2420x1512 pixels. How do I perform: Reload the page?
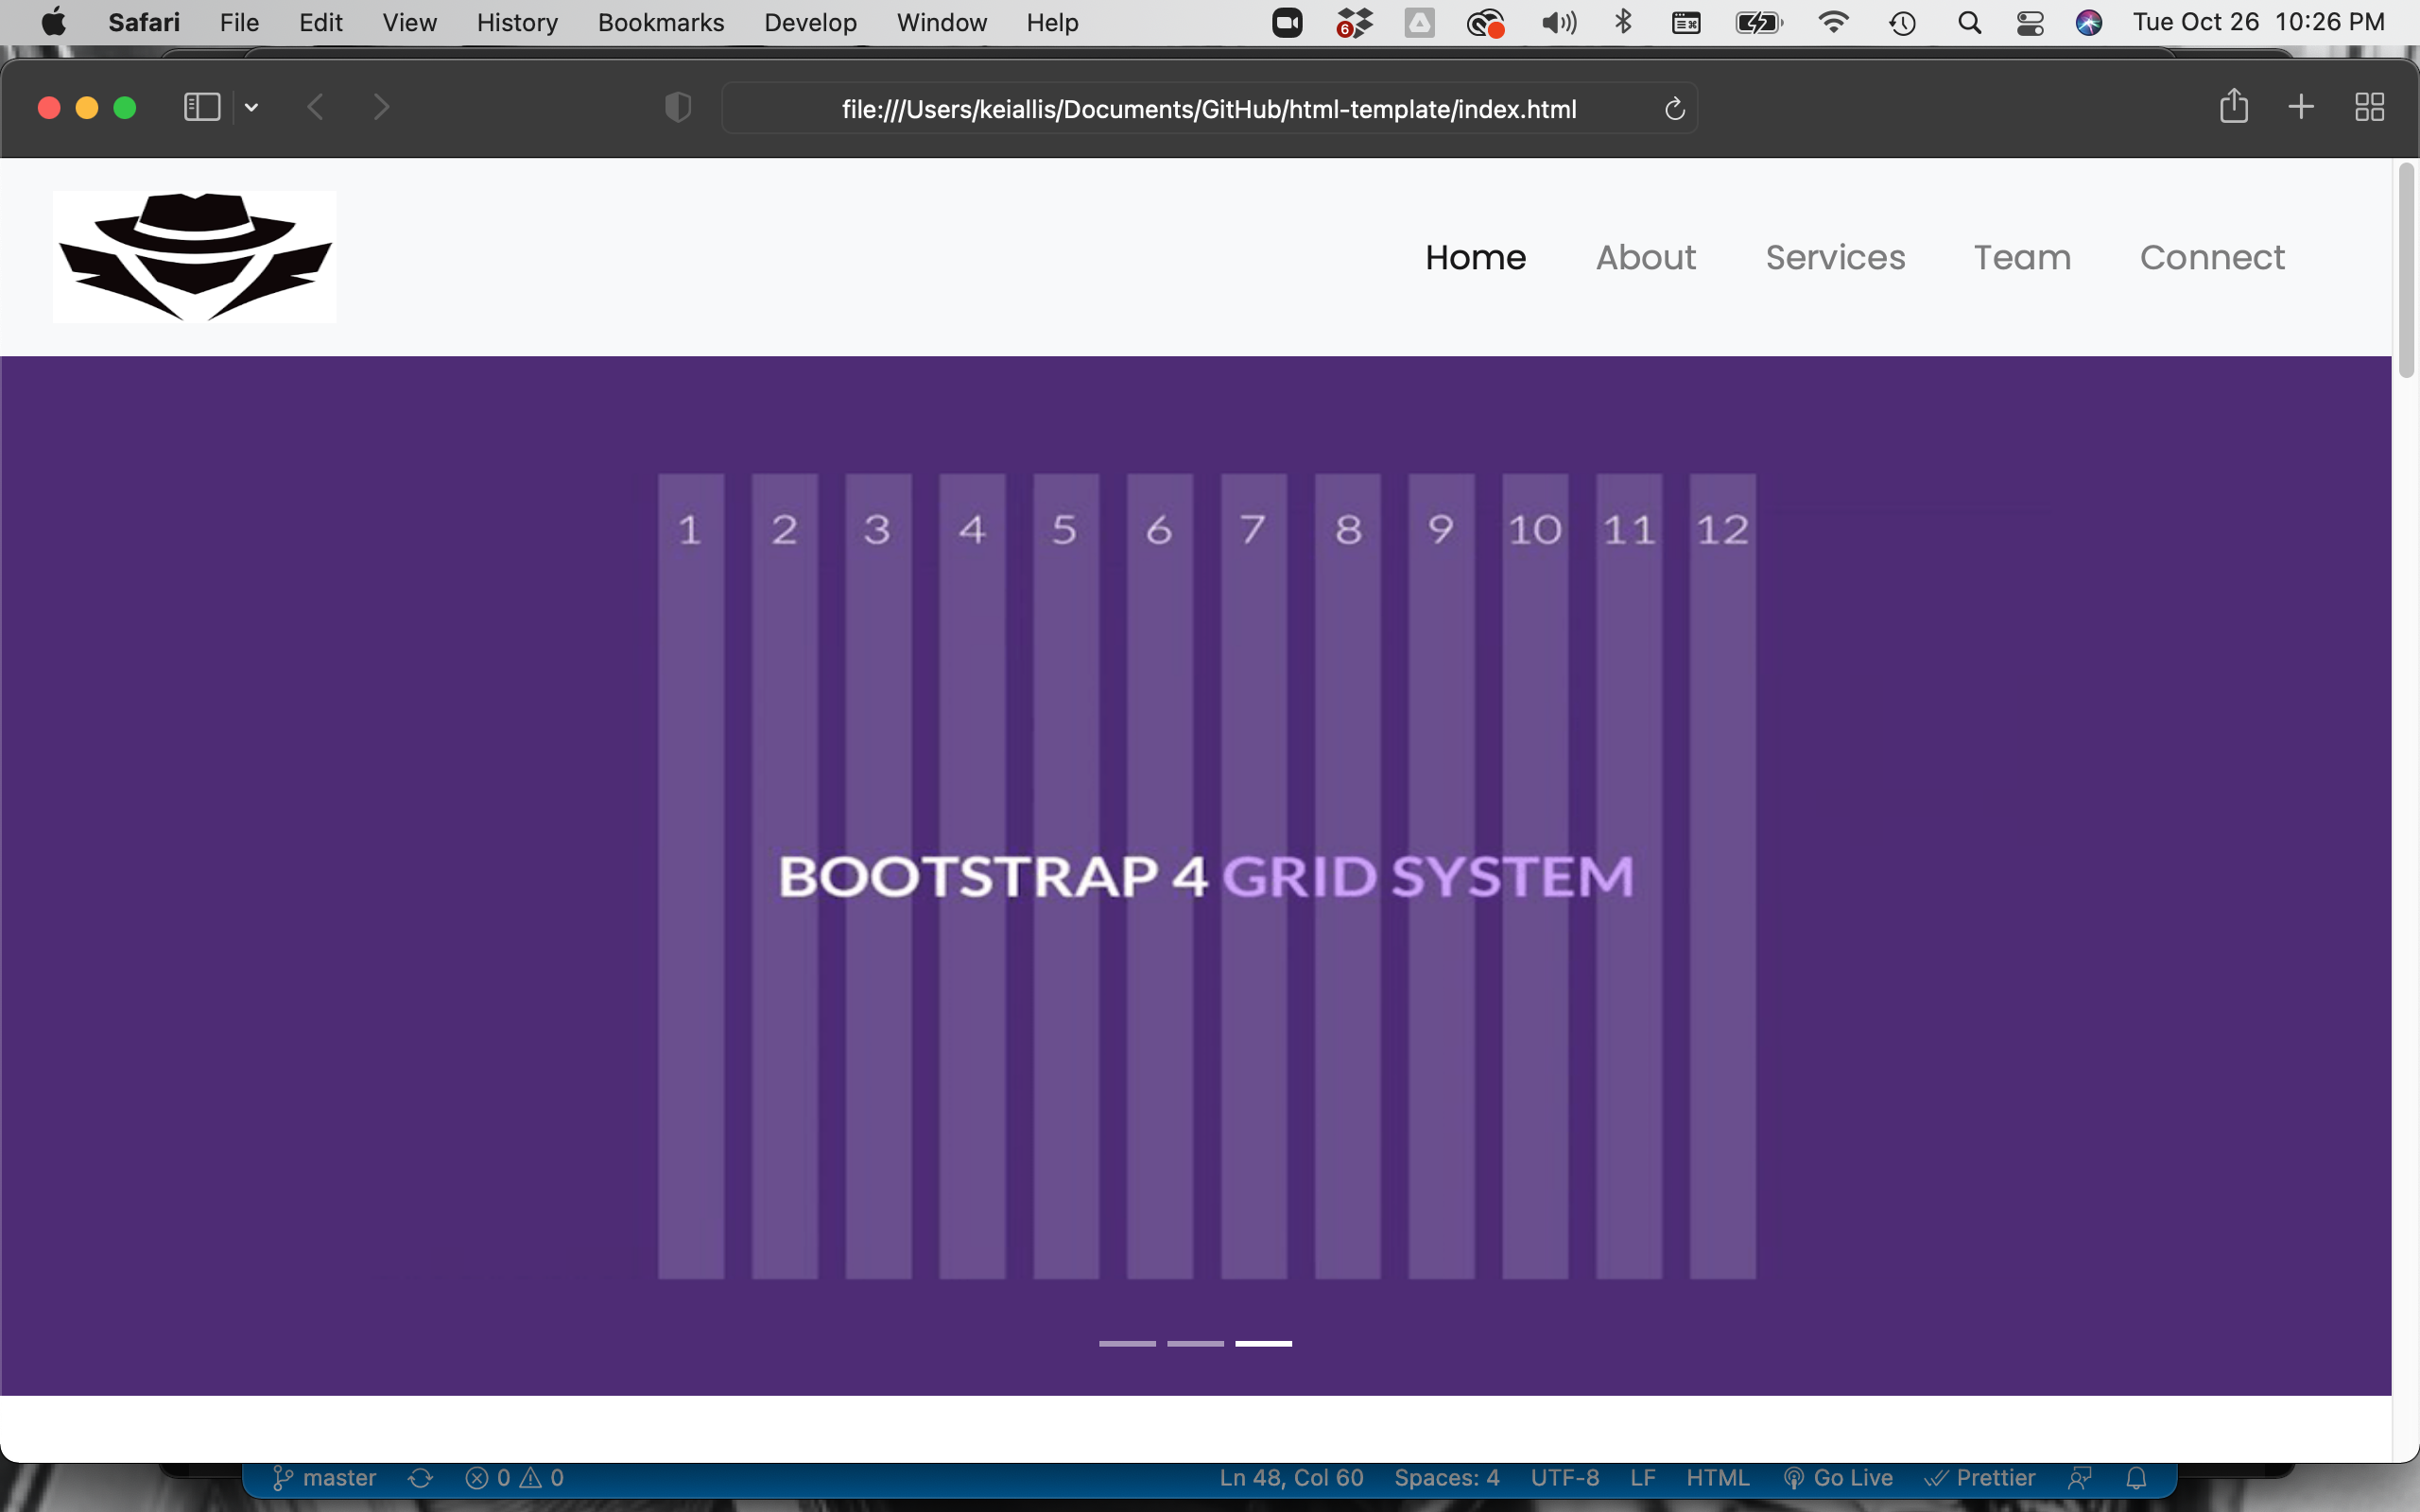point(1675,108)
